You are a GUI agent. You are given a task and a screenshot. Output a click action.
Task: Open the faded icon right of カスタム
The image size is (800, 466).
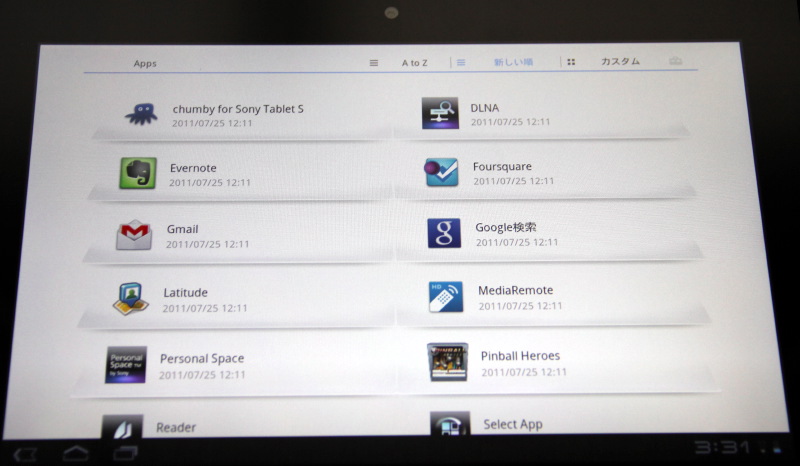[676, 61]
